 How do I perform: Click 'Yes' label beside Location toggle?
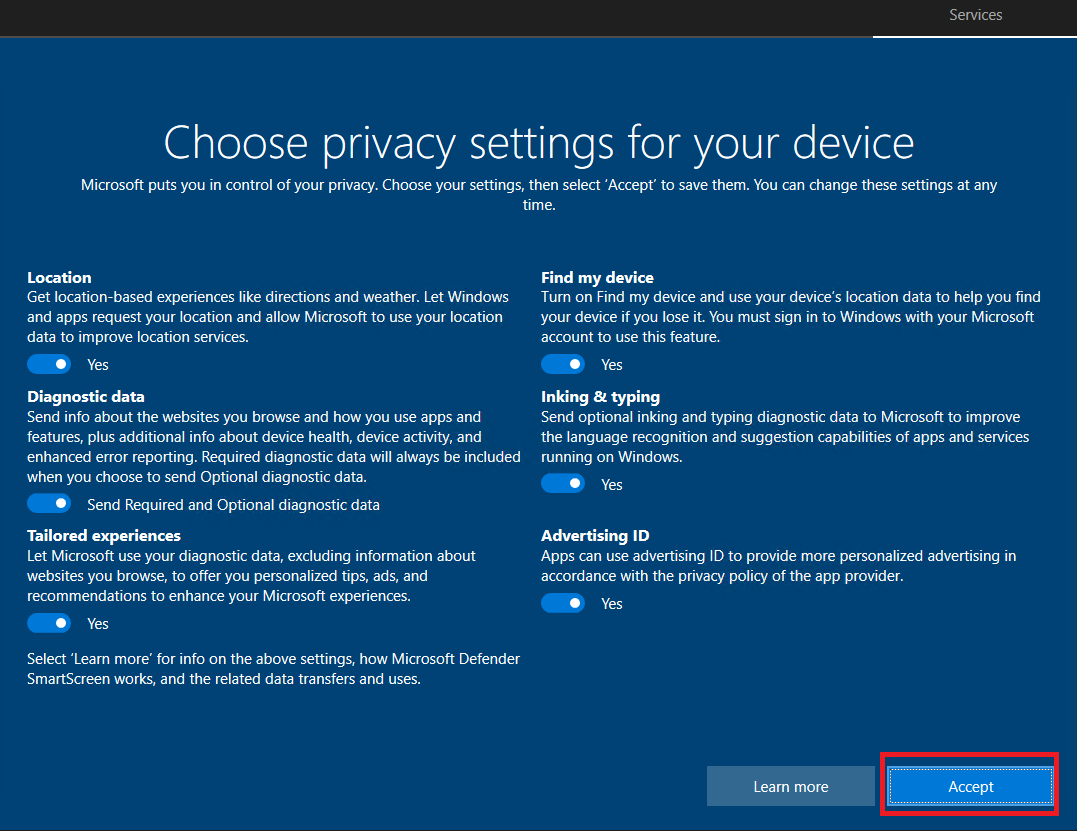[98, 365]
